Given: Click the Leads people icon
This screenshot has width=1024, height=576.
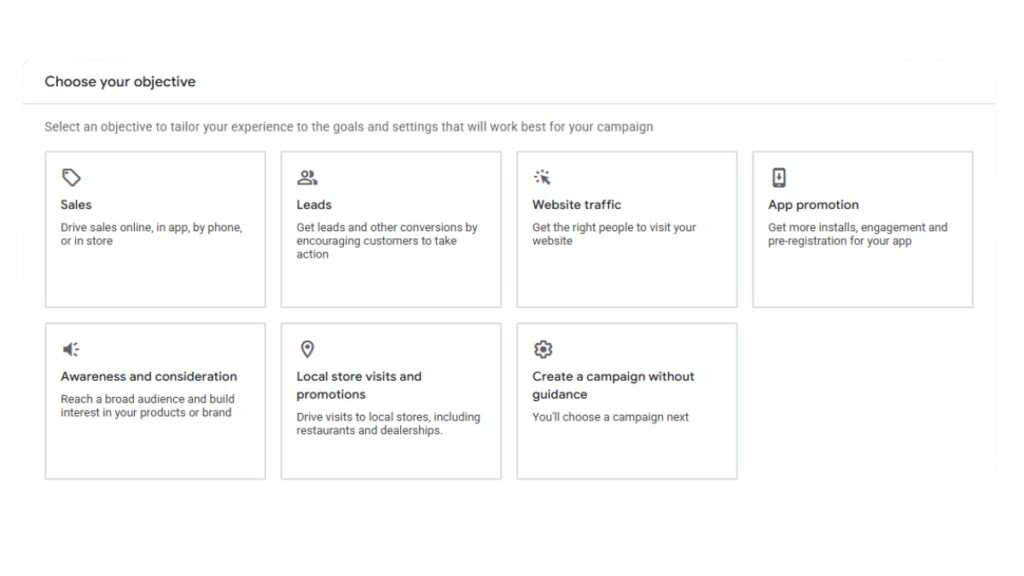Looking at the screenshot, I should coord(307,178).
